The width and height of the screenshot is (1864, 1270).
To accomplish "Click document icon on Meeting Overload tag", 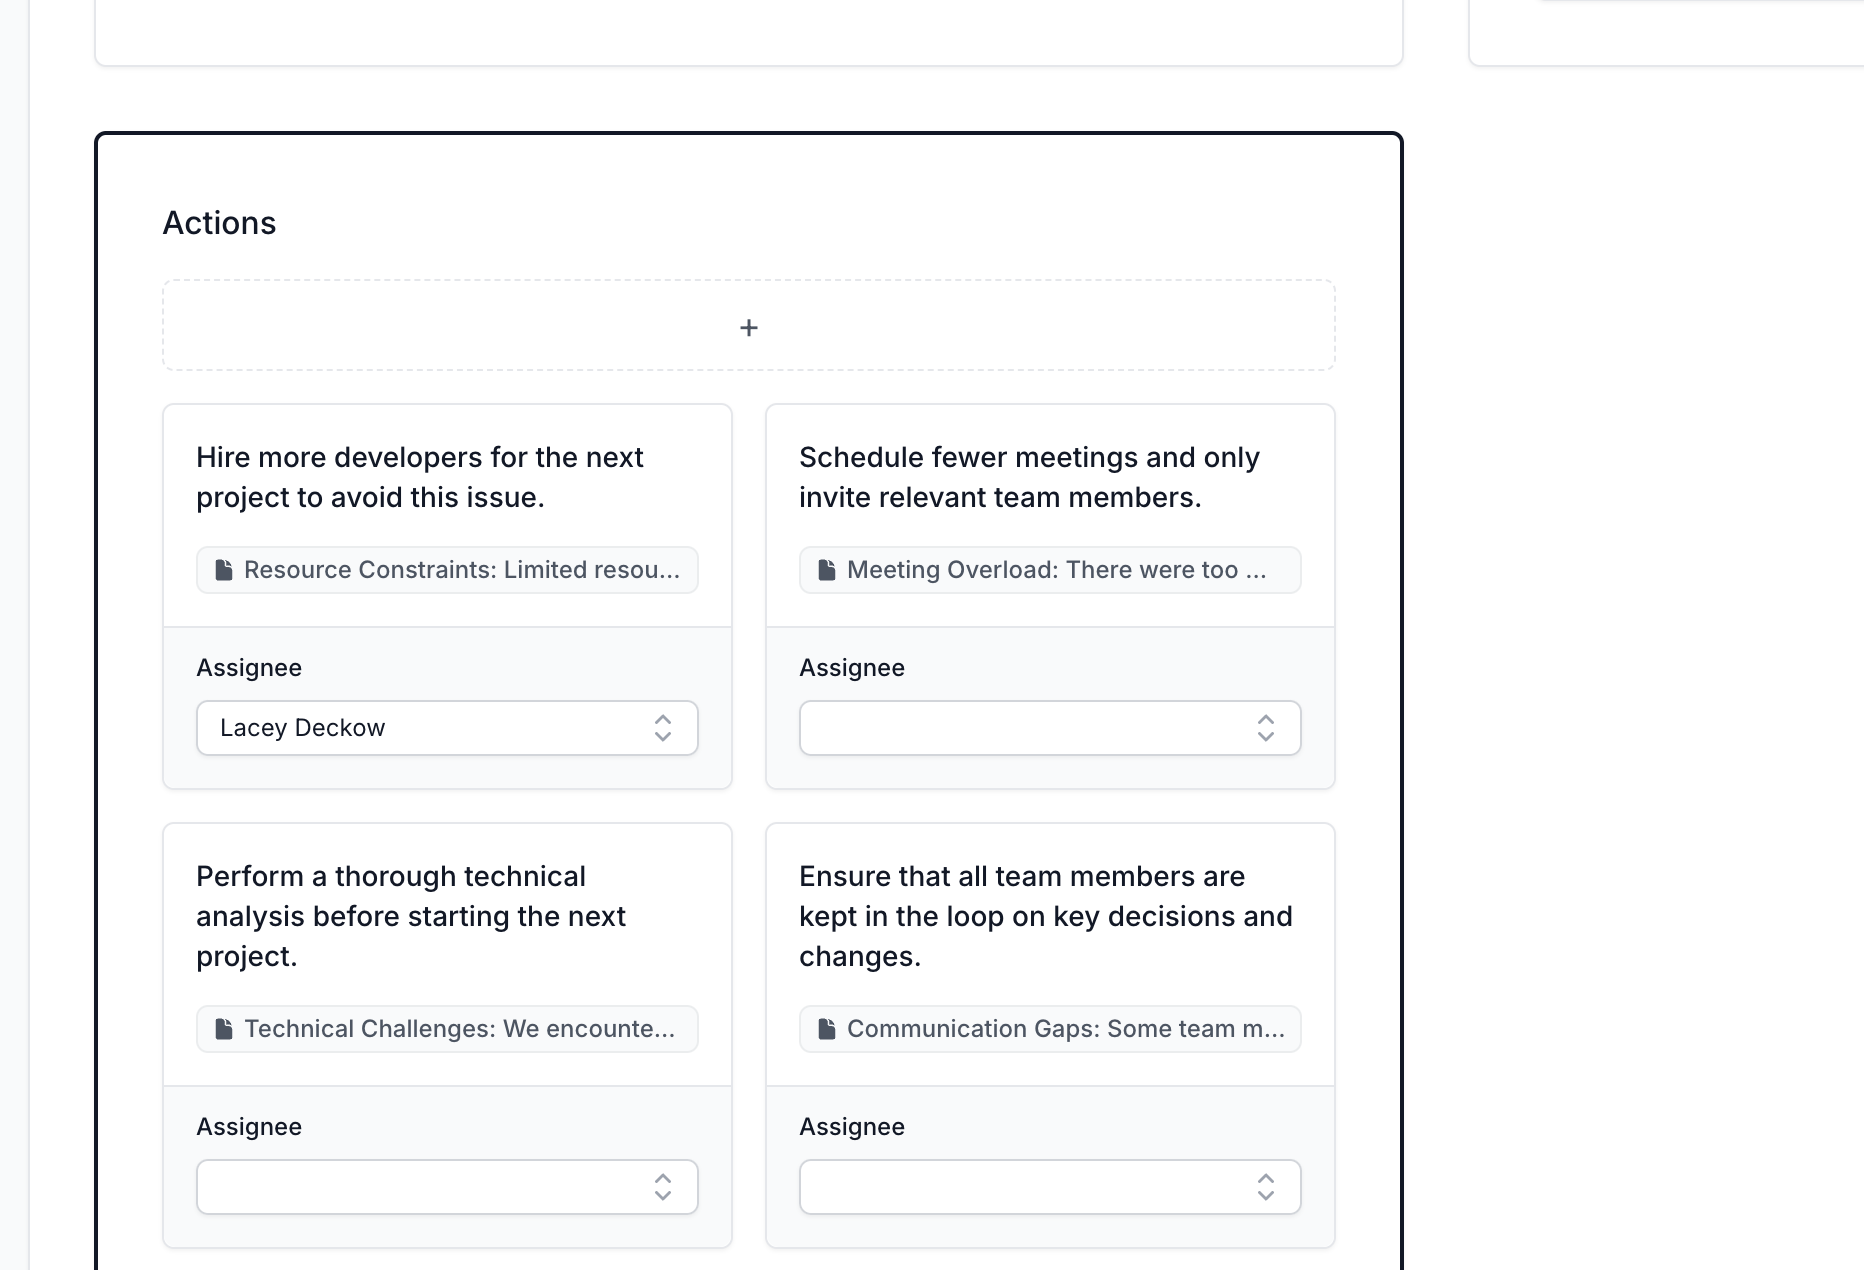I will 827,570.
